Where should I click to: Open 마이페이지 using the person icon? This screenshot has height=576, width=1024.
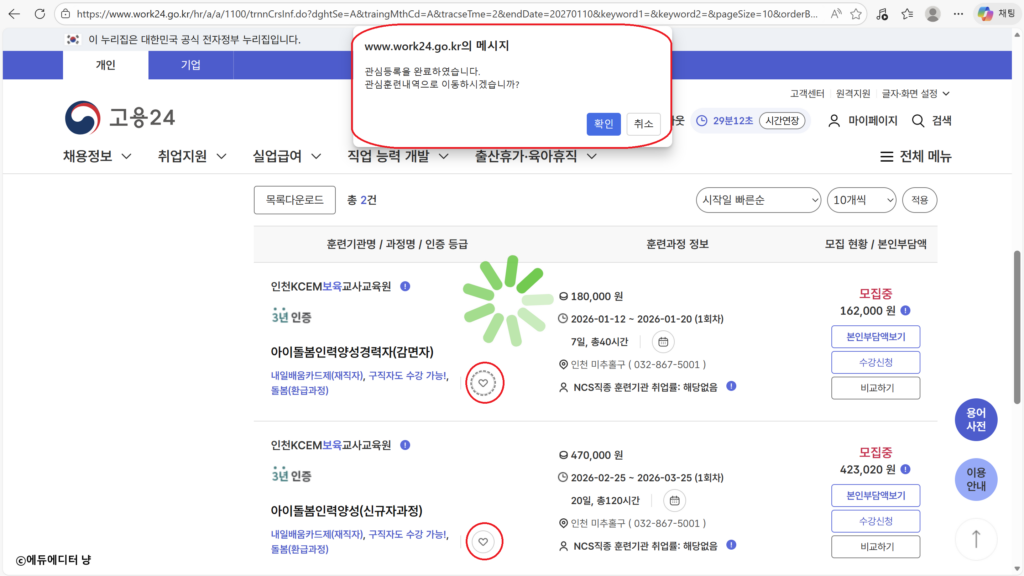834,119
